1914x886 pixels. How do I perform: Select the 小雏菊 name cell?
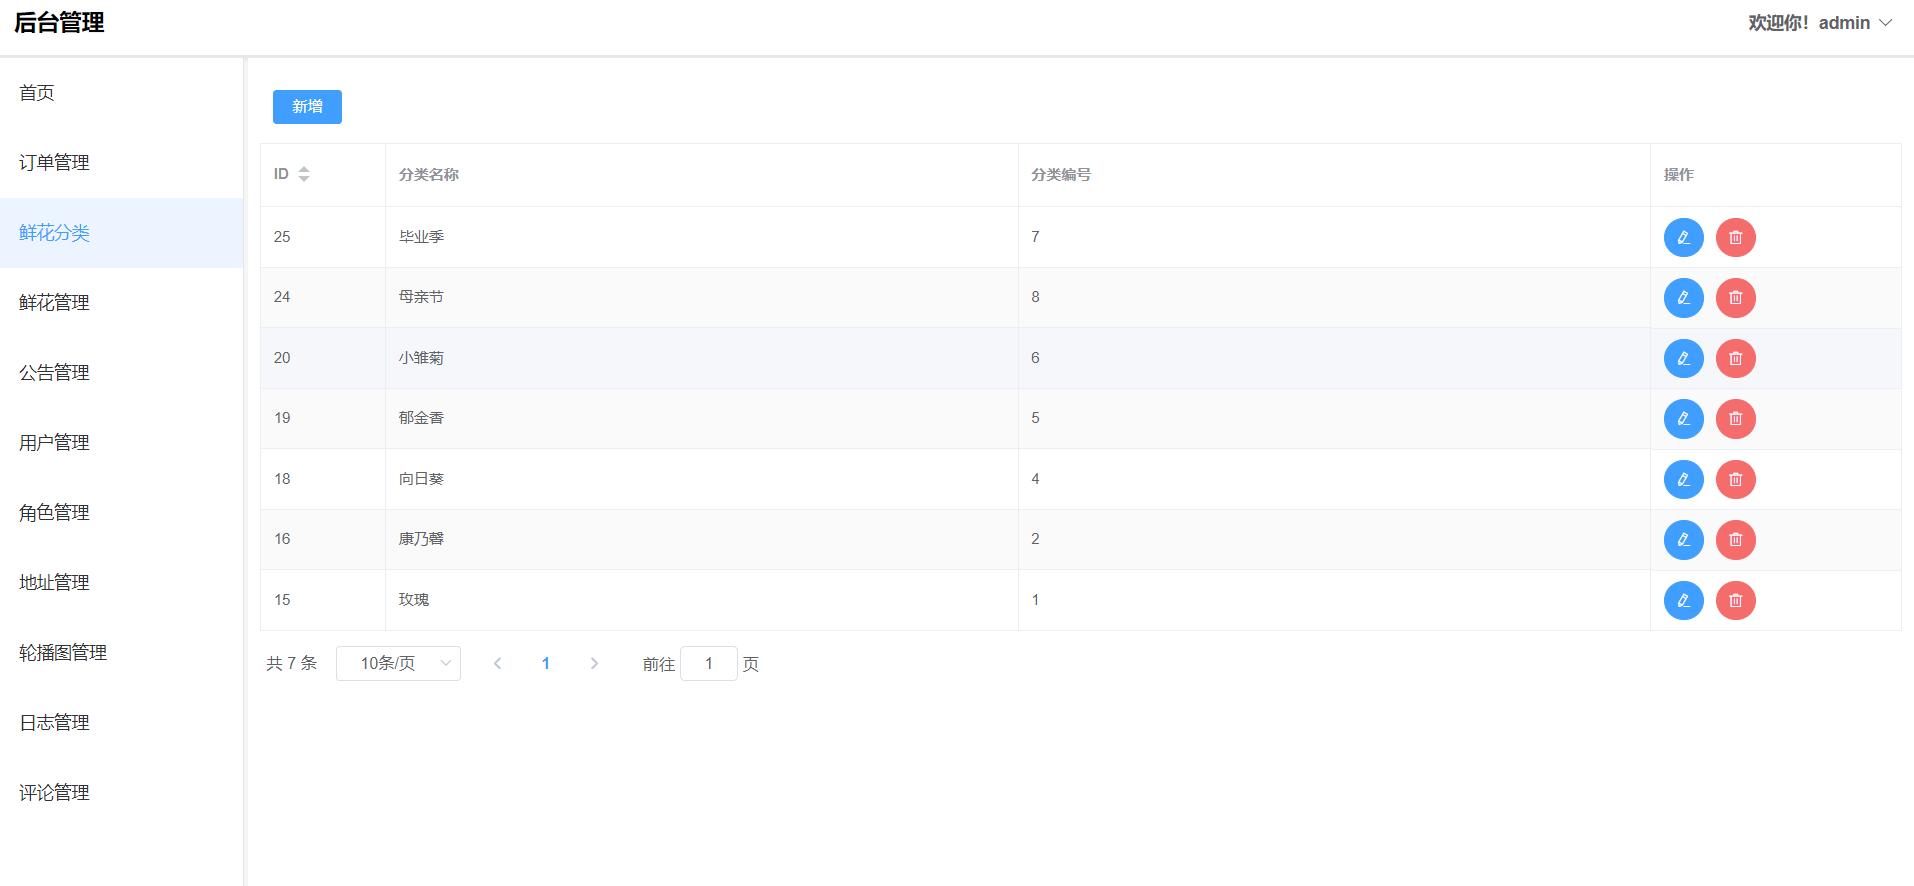[701, 358]
